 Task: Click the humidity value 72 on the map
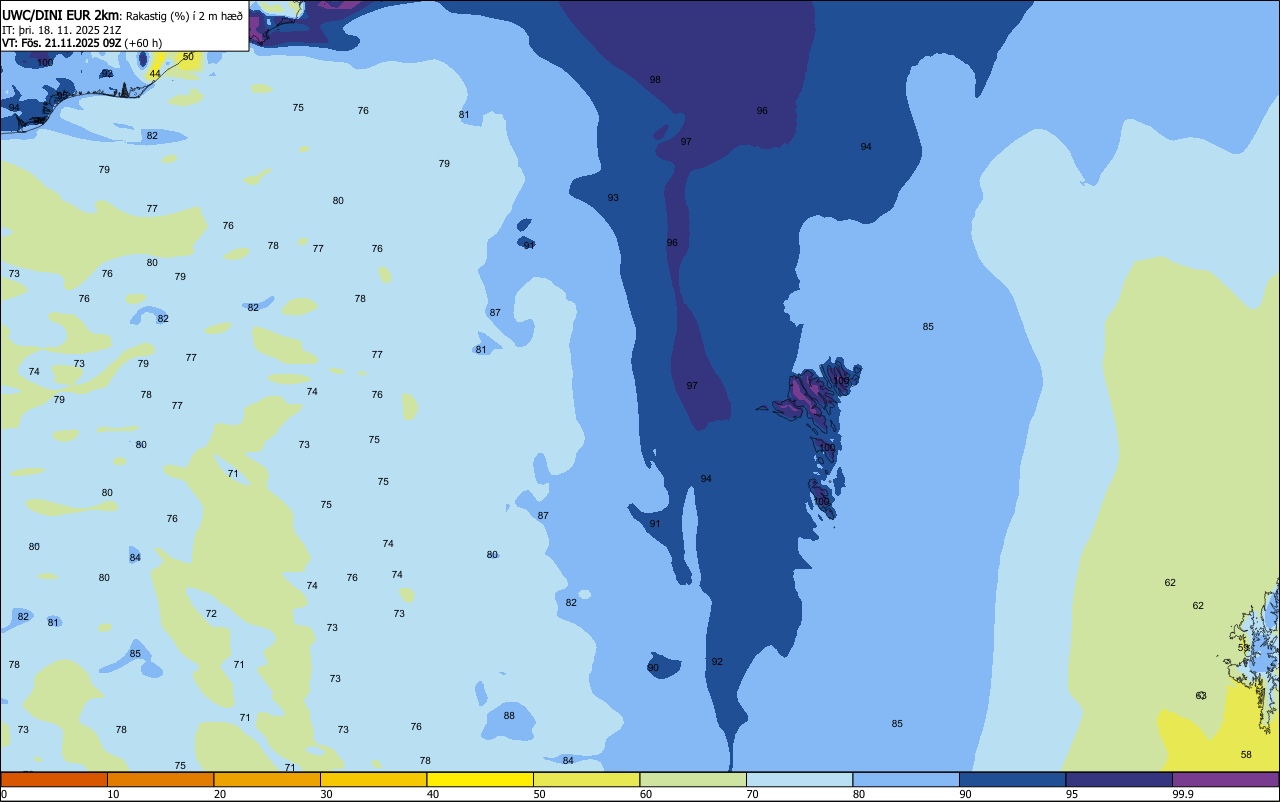[211, 614]
